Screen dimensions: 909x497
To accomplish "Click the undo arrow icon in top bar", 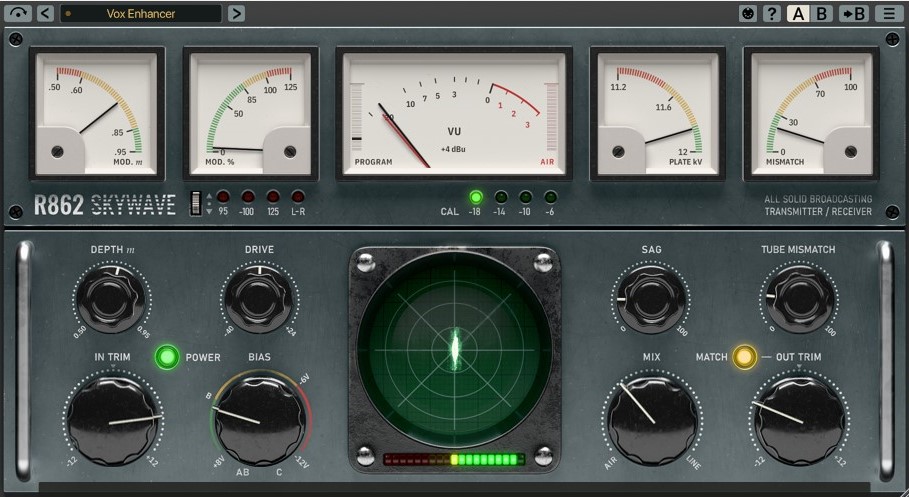I will [18, 13].
